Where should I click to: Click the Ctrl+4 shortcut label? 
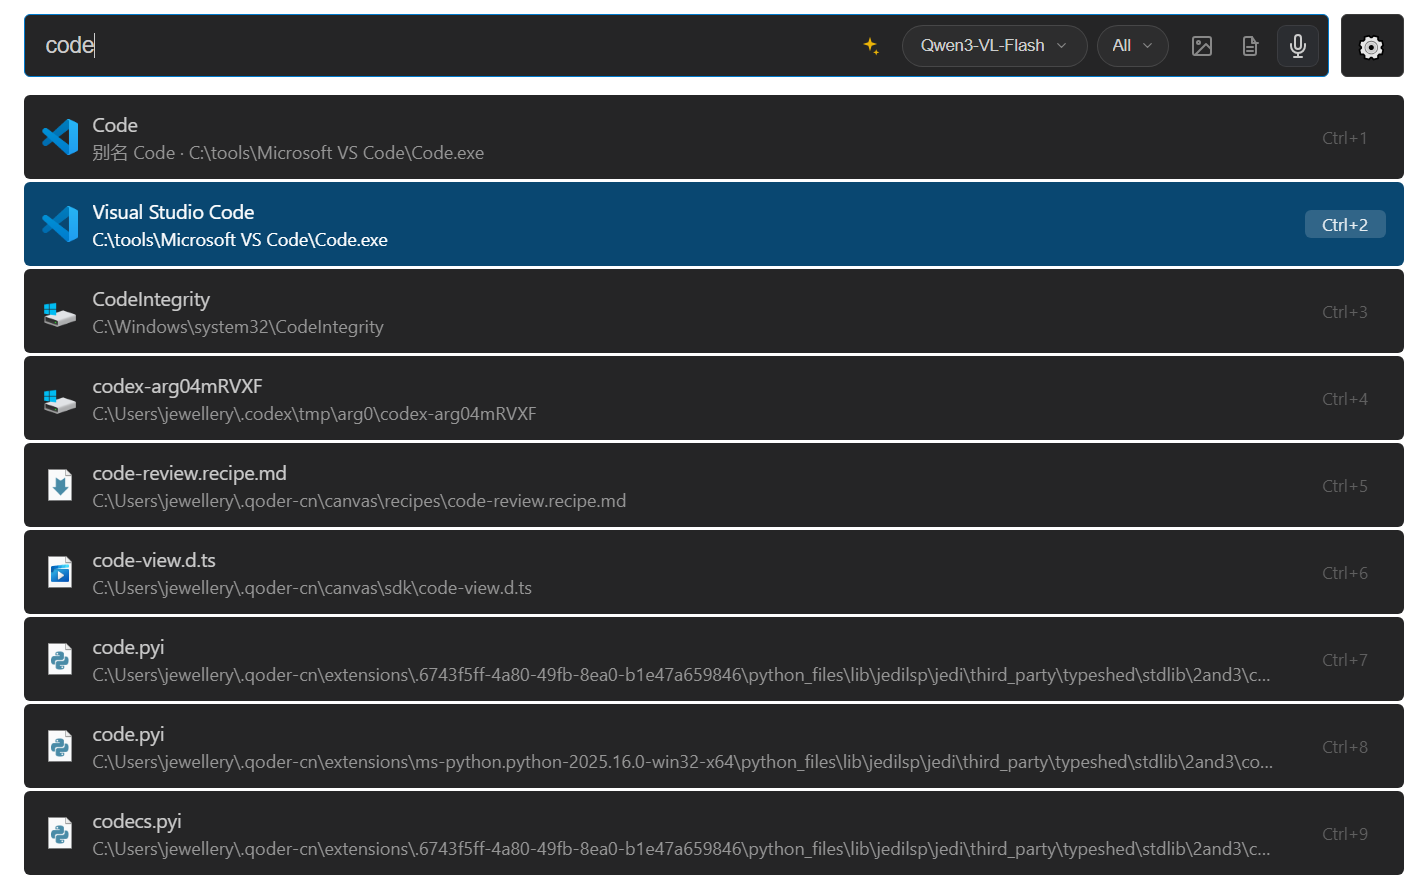[x=1345, y=399]
